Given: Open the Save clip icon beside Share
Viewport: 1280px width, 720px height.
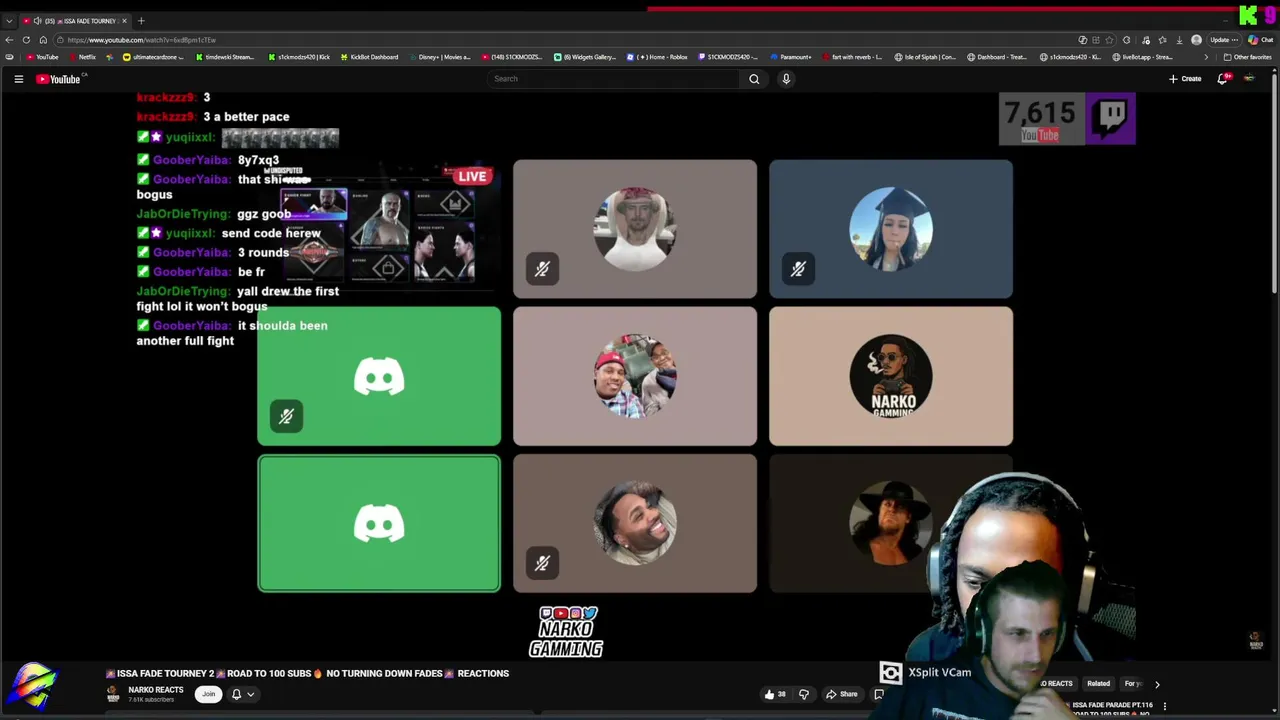Looking at the screenshot, I should tap(879, 694).
